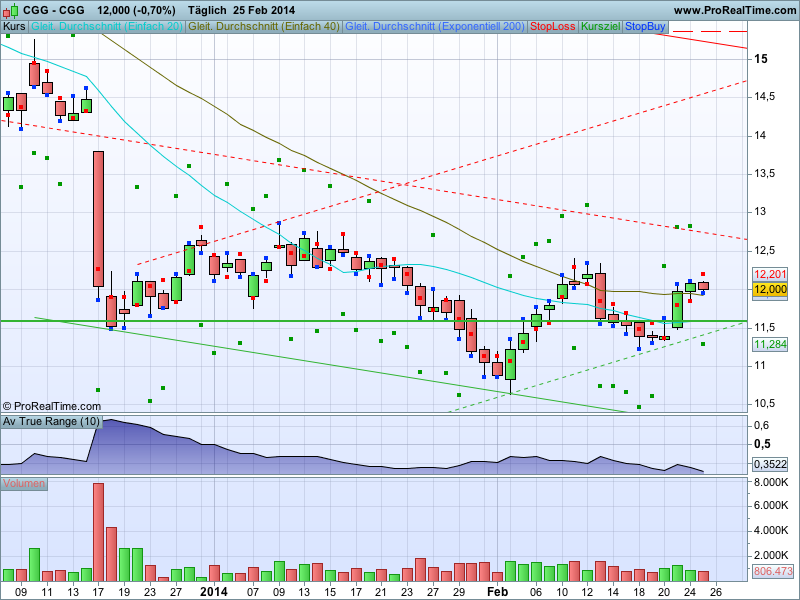Click the © ProRealTime.com watermark

click(x=52, y=406)
